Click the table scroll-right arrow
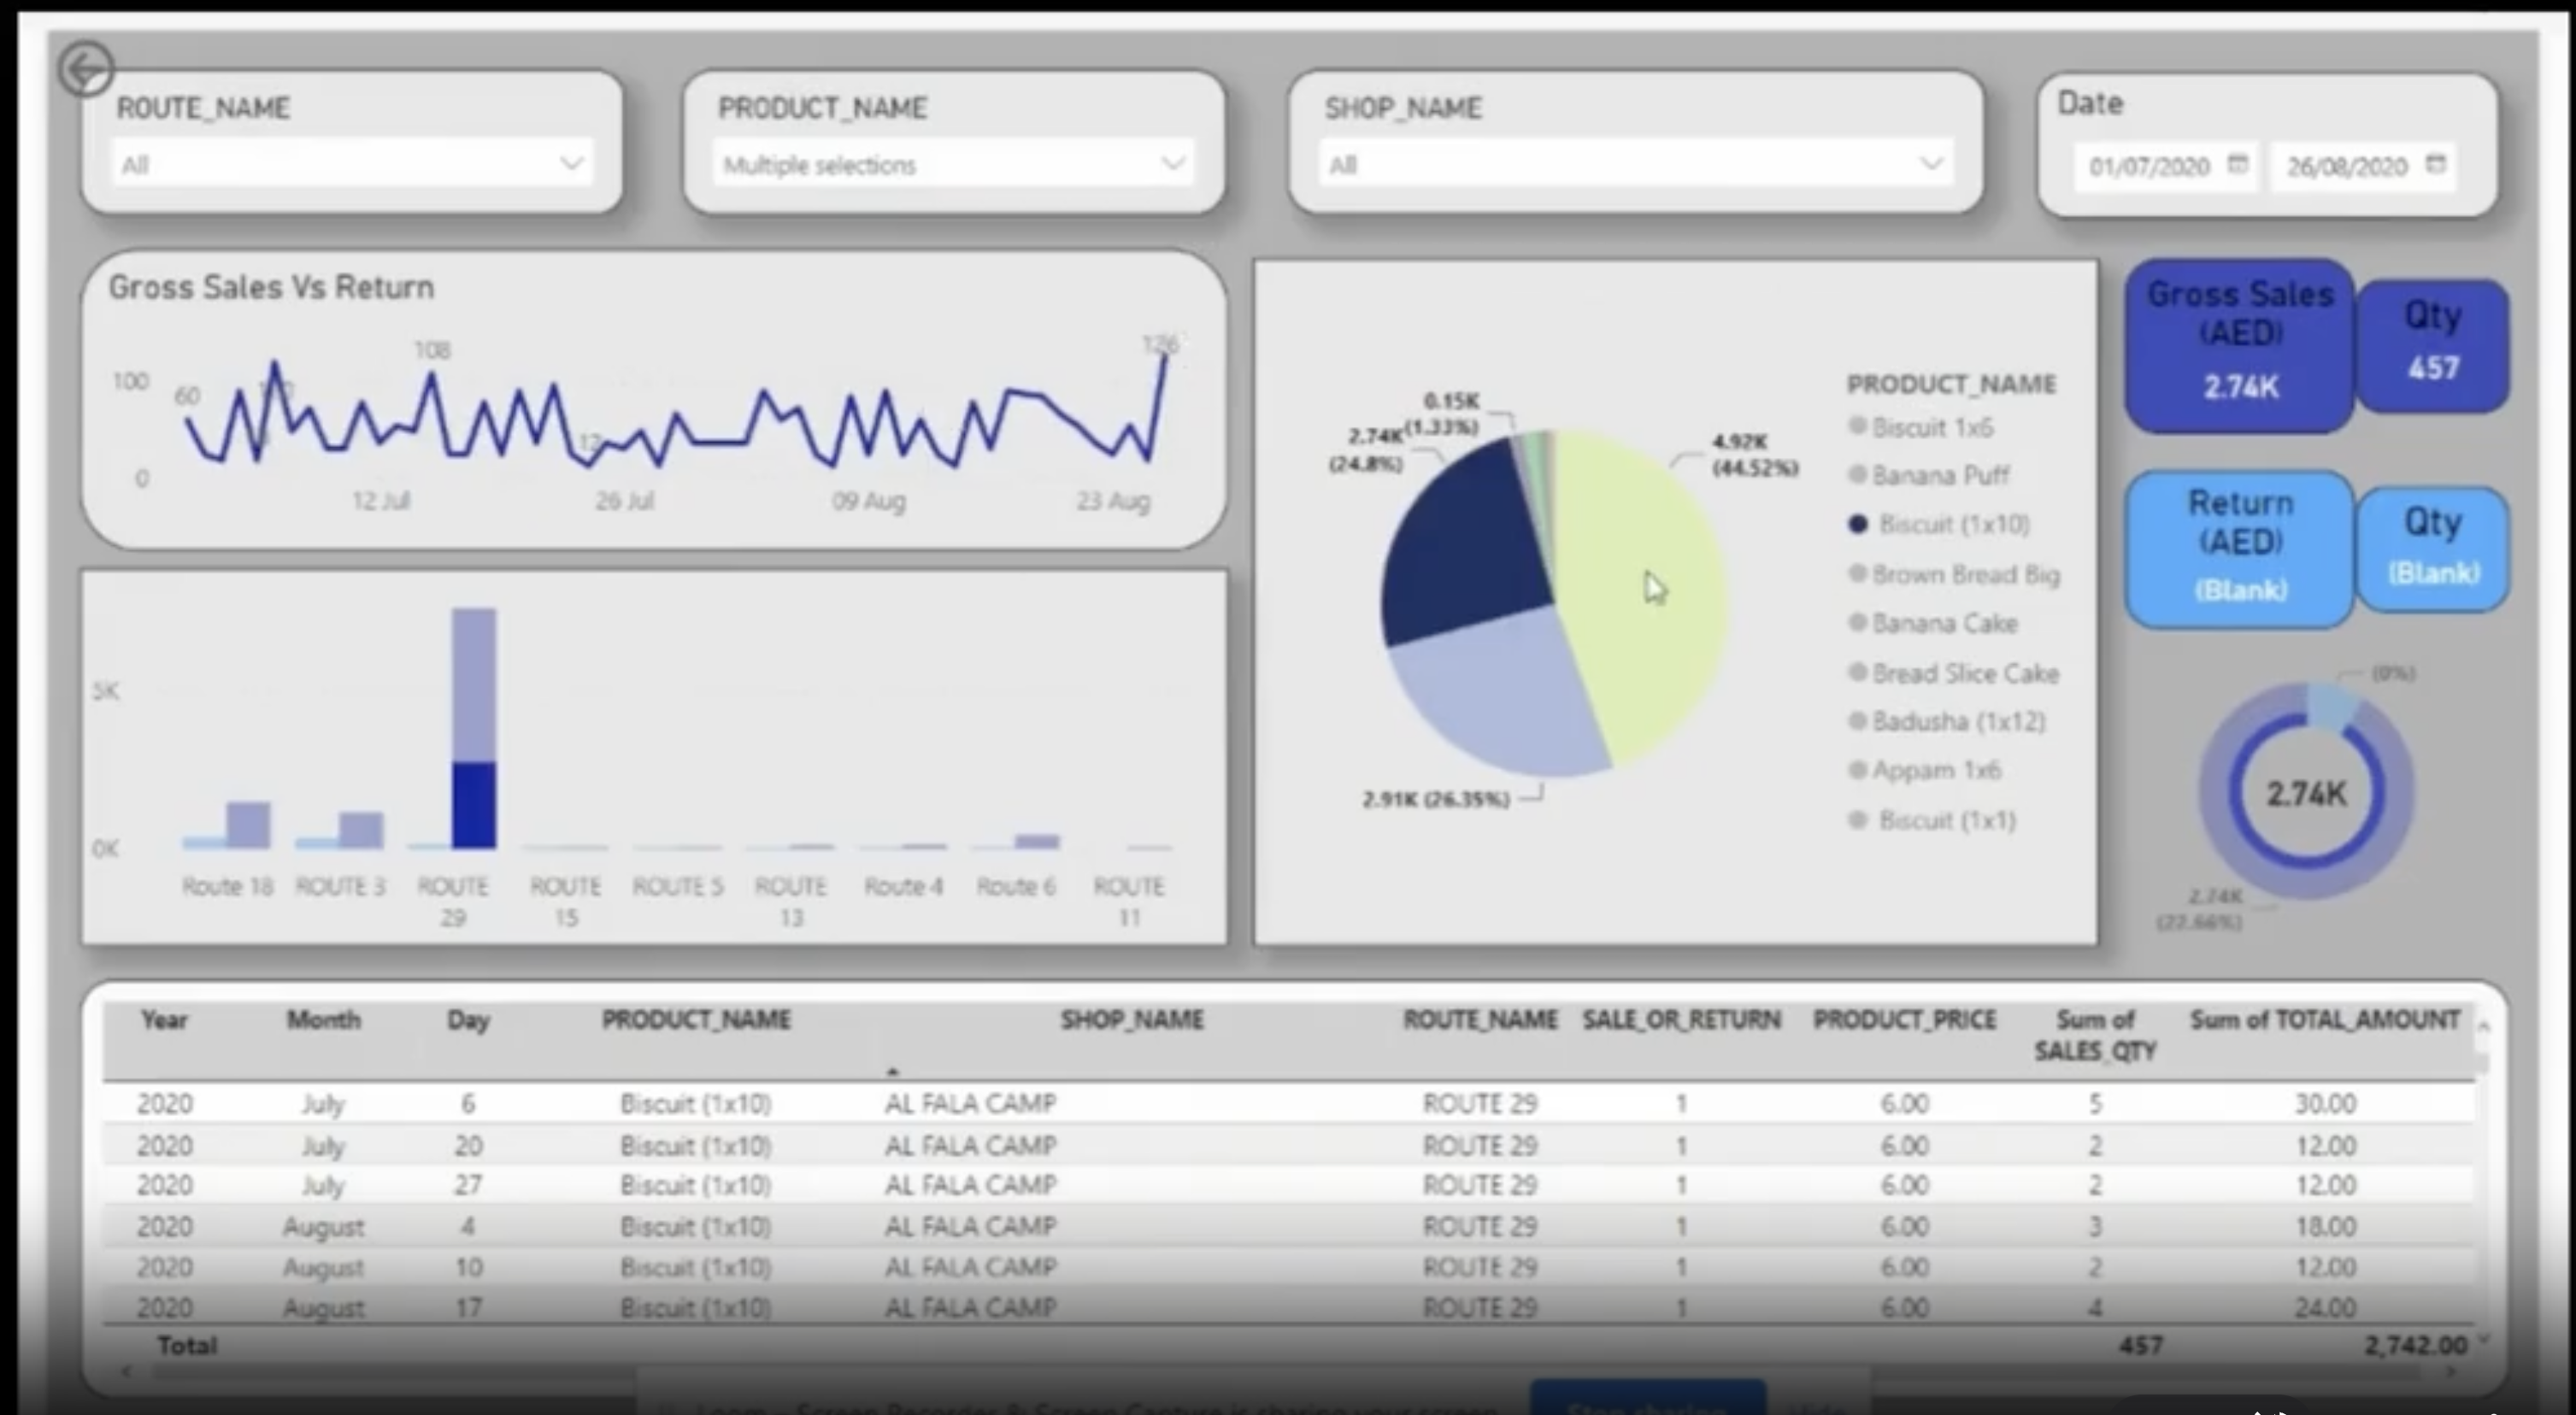Screen dimensions: 2576x1415 point(2451,1371)
